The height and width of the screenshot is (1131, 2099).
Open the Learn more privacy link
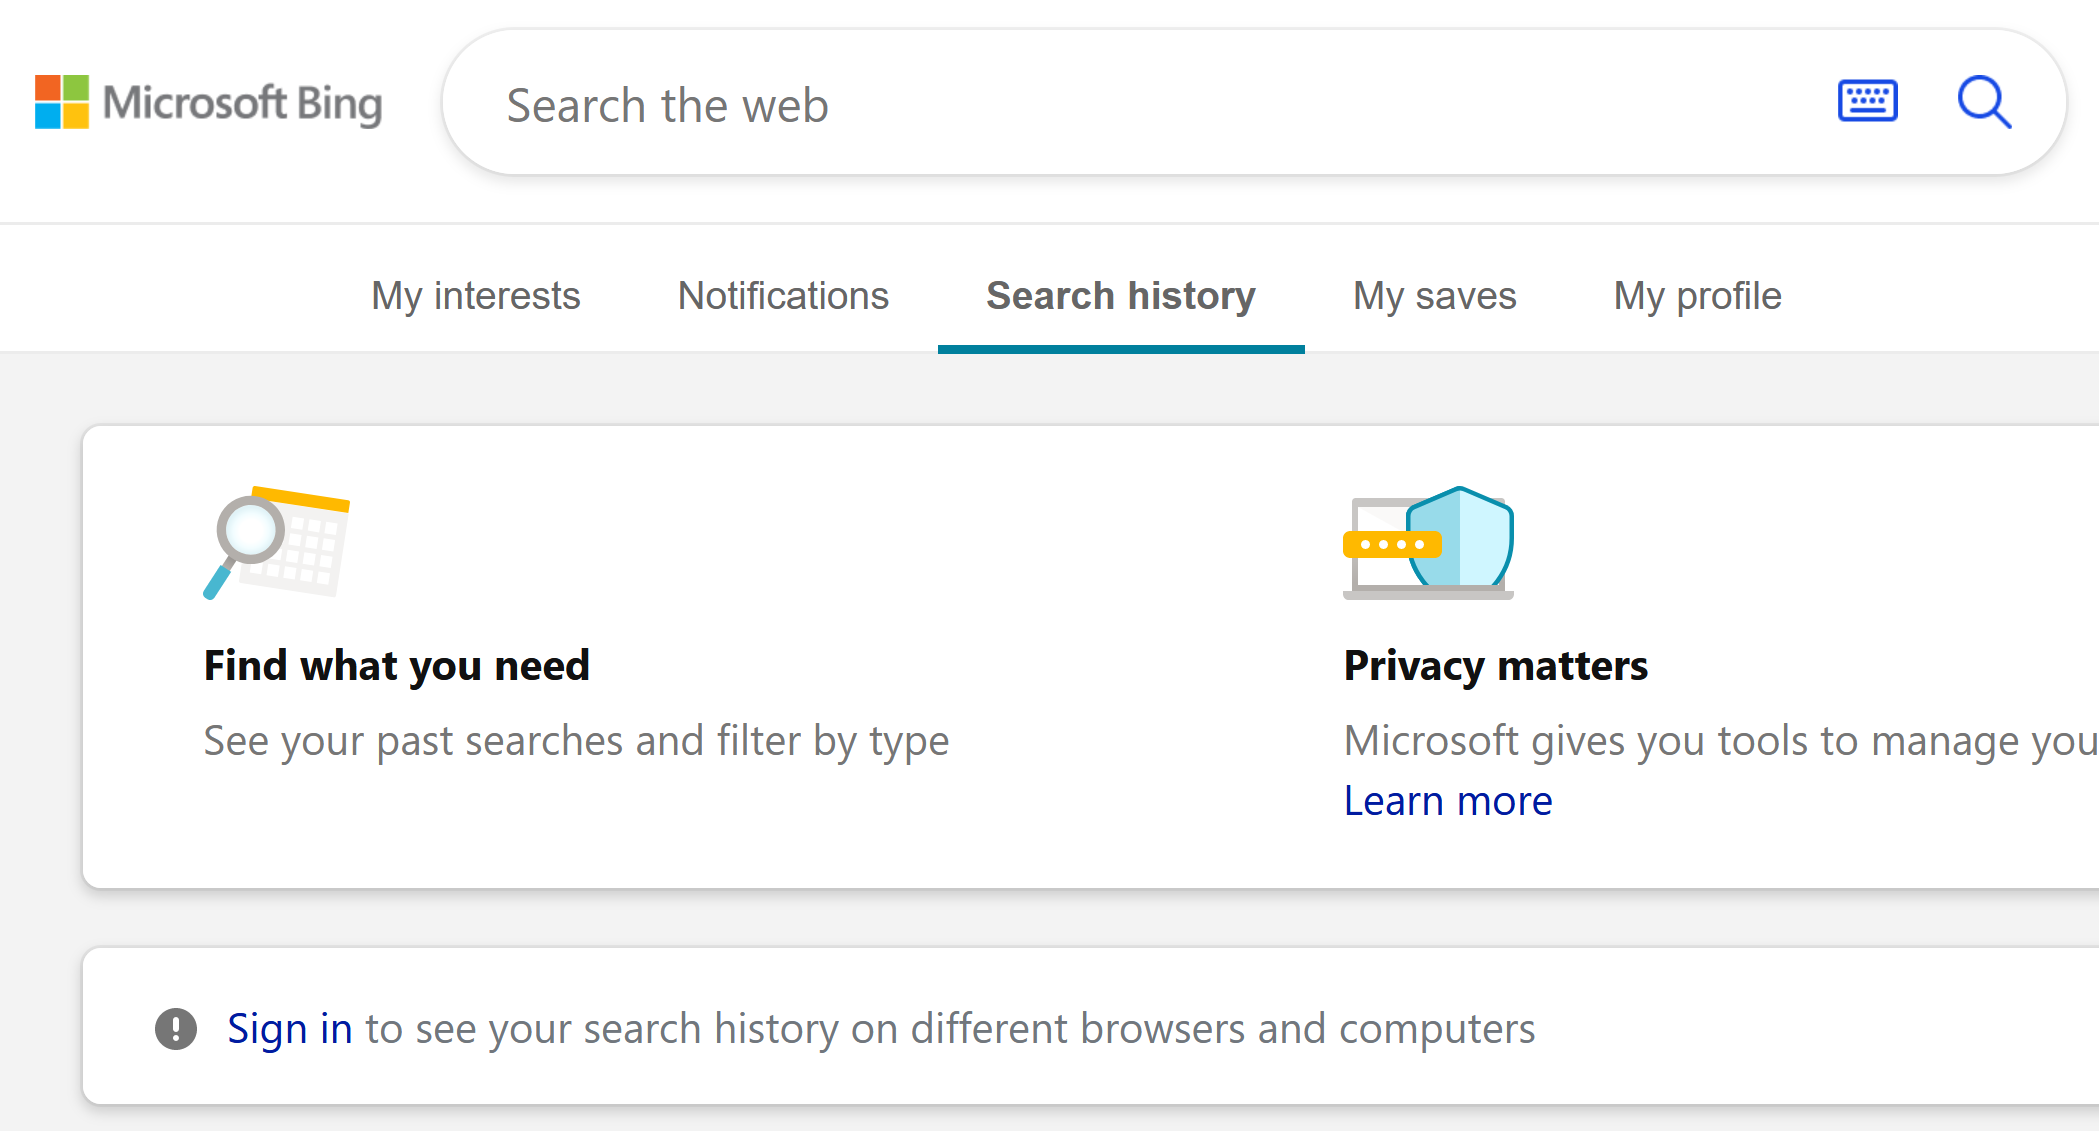point(1447,800)
